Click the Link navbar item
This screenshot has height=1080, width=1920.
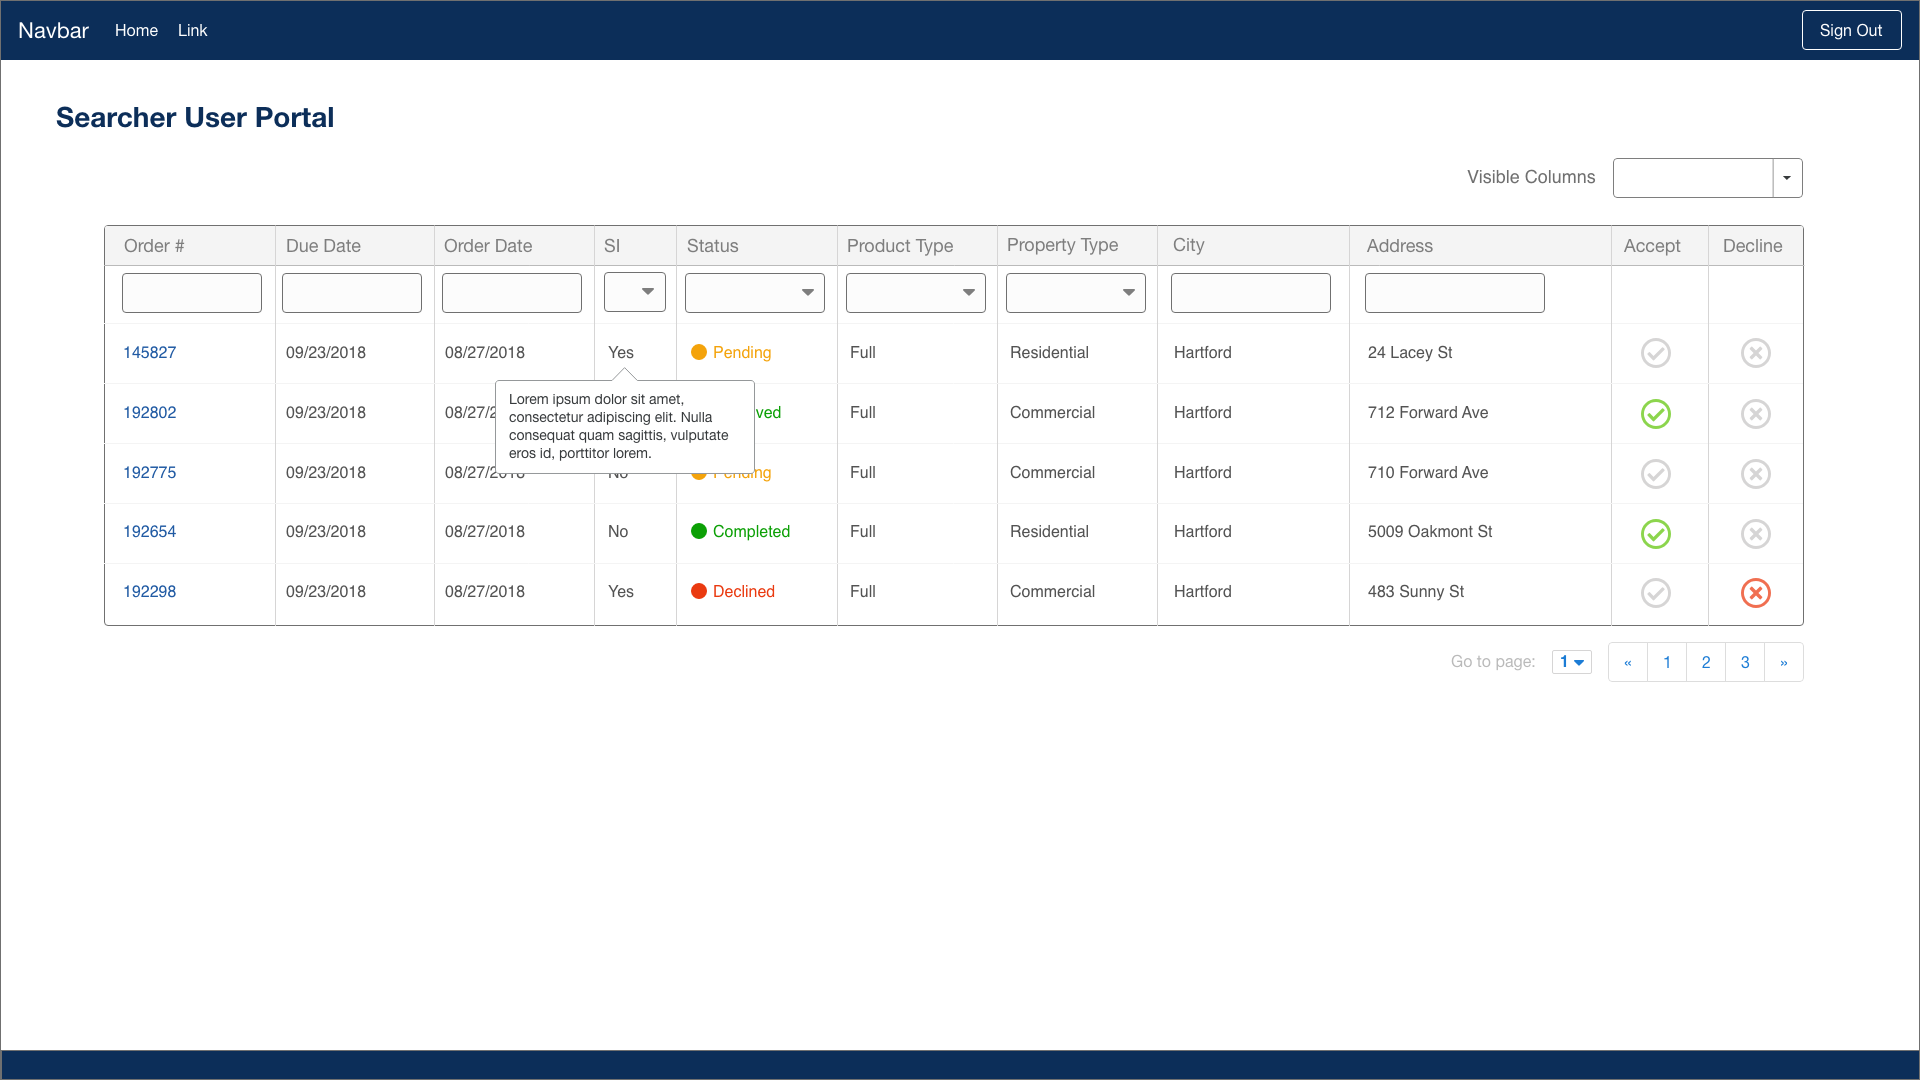(x=192, y=30)
